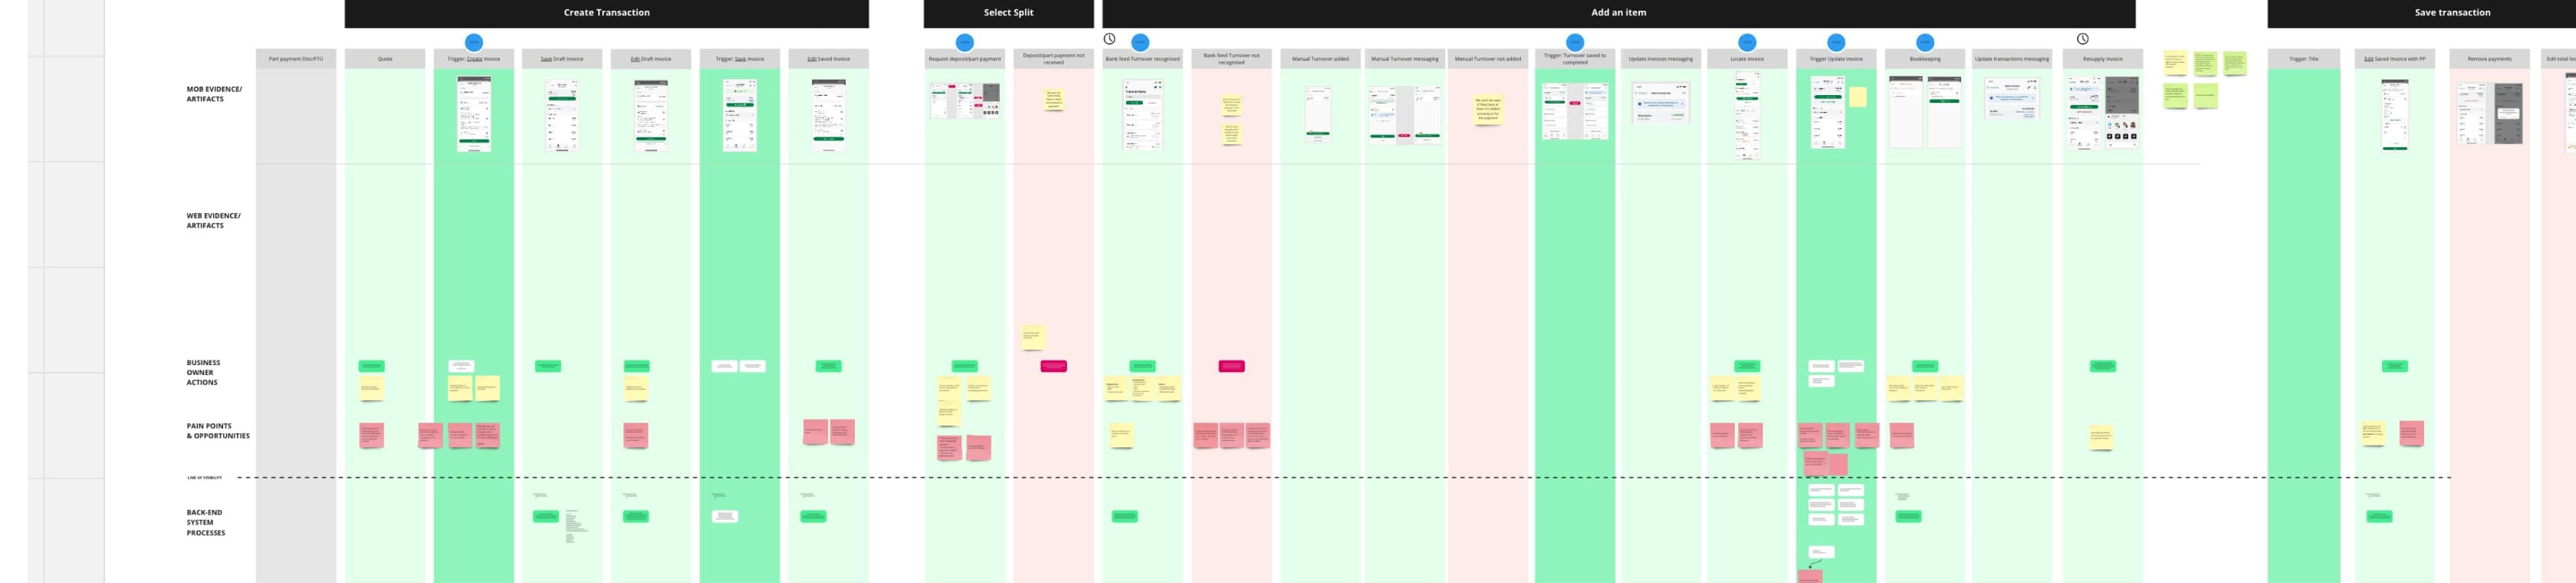
Task: Open phone mockup under Trigger: Create invoice
Action: pyautogui.click(x=474, y=114)
